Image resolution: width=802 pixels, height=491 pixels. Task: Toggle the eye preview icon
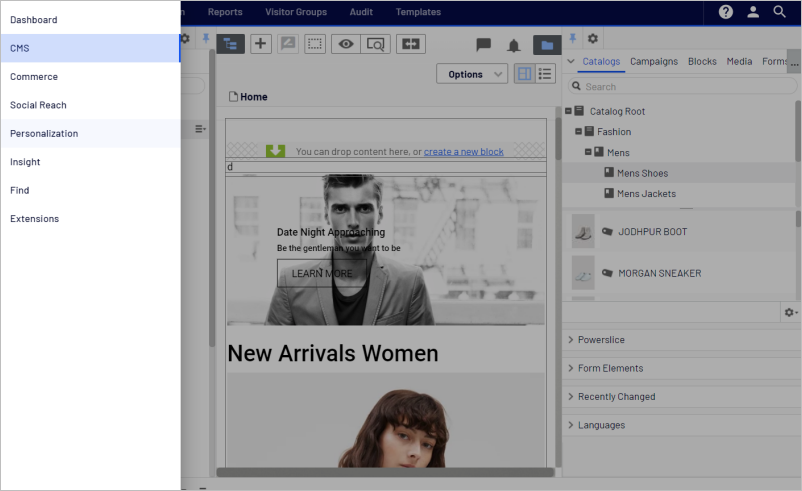point(345,44)
